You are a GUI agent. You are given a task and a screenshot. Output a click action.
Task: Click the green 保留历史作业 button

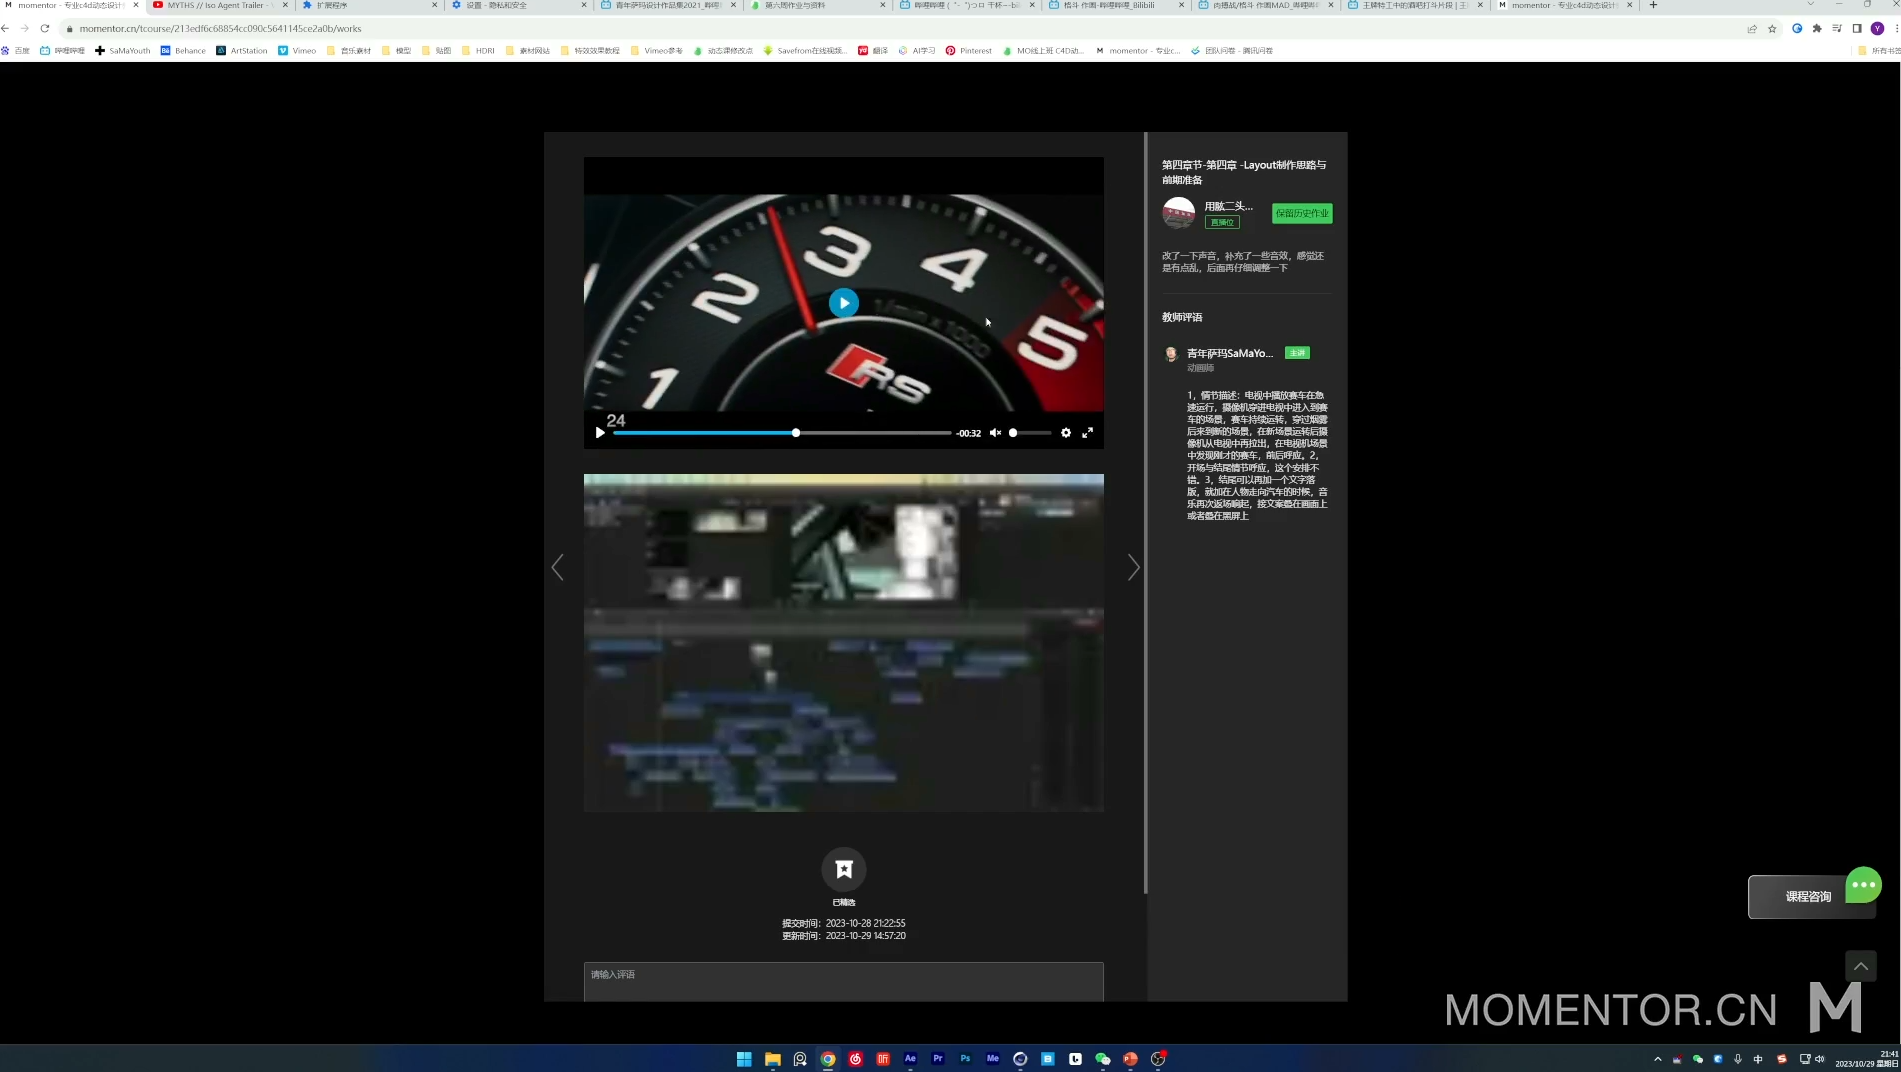coord(1302,213)
